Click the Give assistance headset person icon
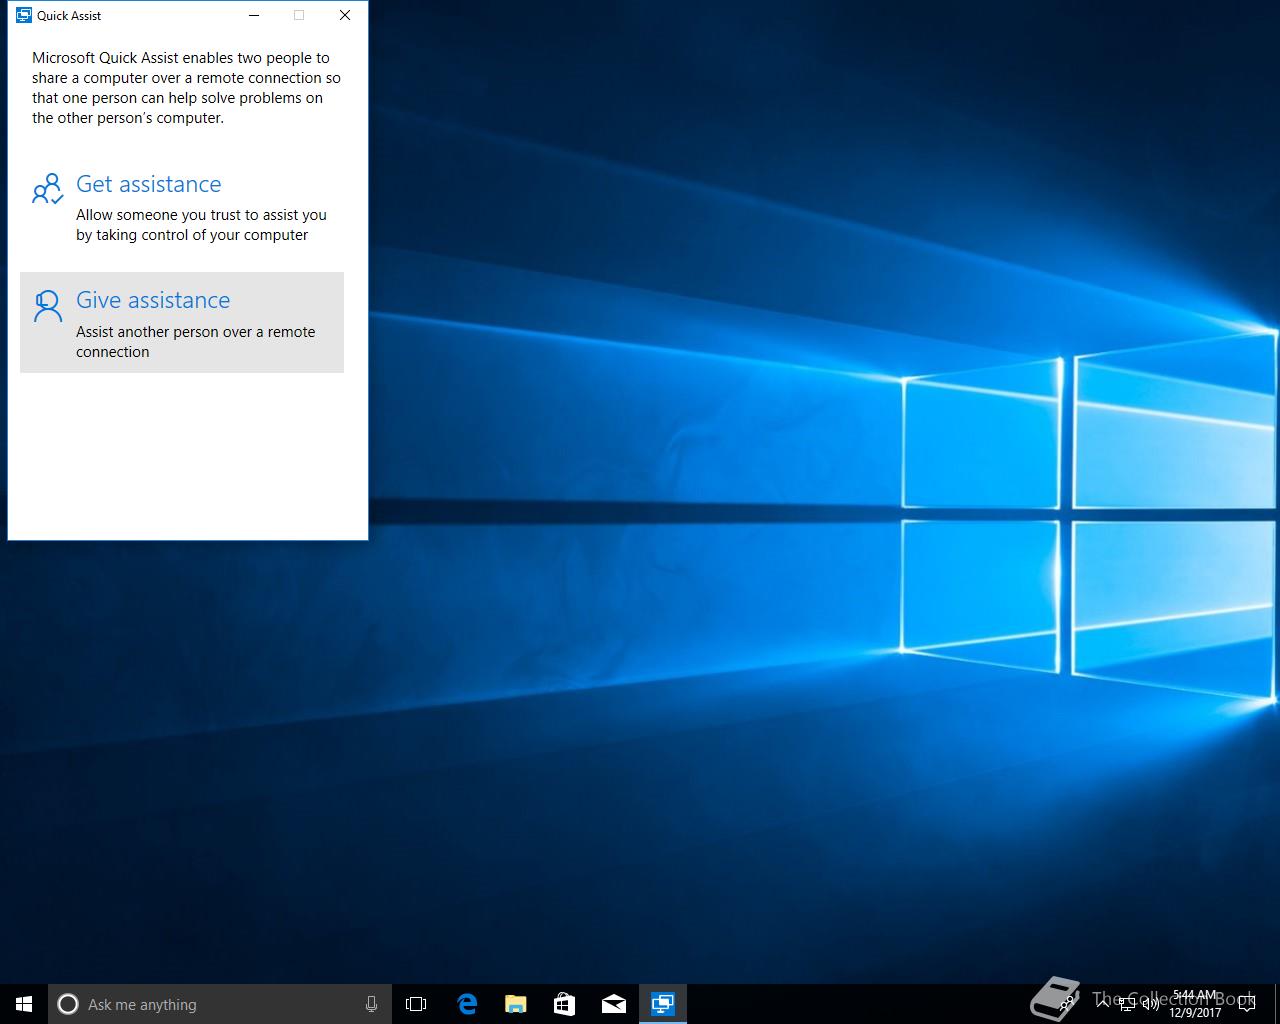The height and width of the screenshot is (1024, 1280). (47, 306)
